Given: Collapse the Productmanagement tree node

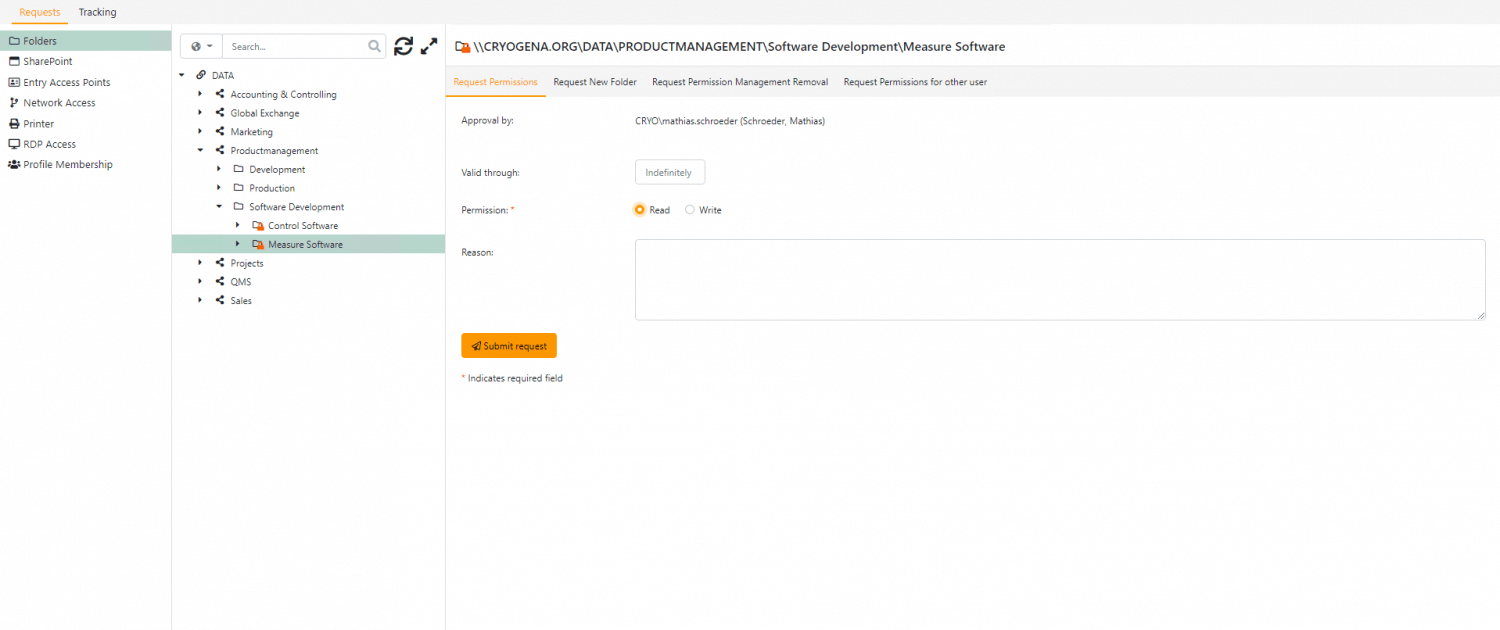Looking at the screenshot, I should [x=200, y=151].
